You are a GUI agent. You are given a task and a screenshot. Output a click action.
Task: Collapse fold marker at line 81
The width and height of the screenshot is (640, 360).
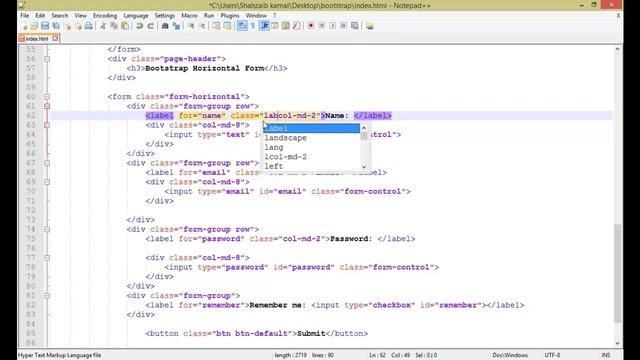47,296
